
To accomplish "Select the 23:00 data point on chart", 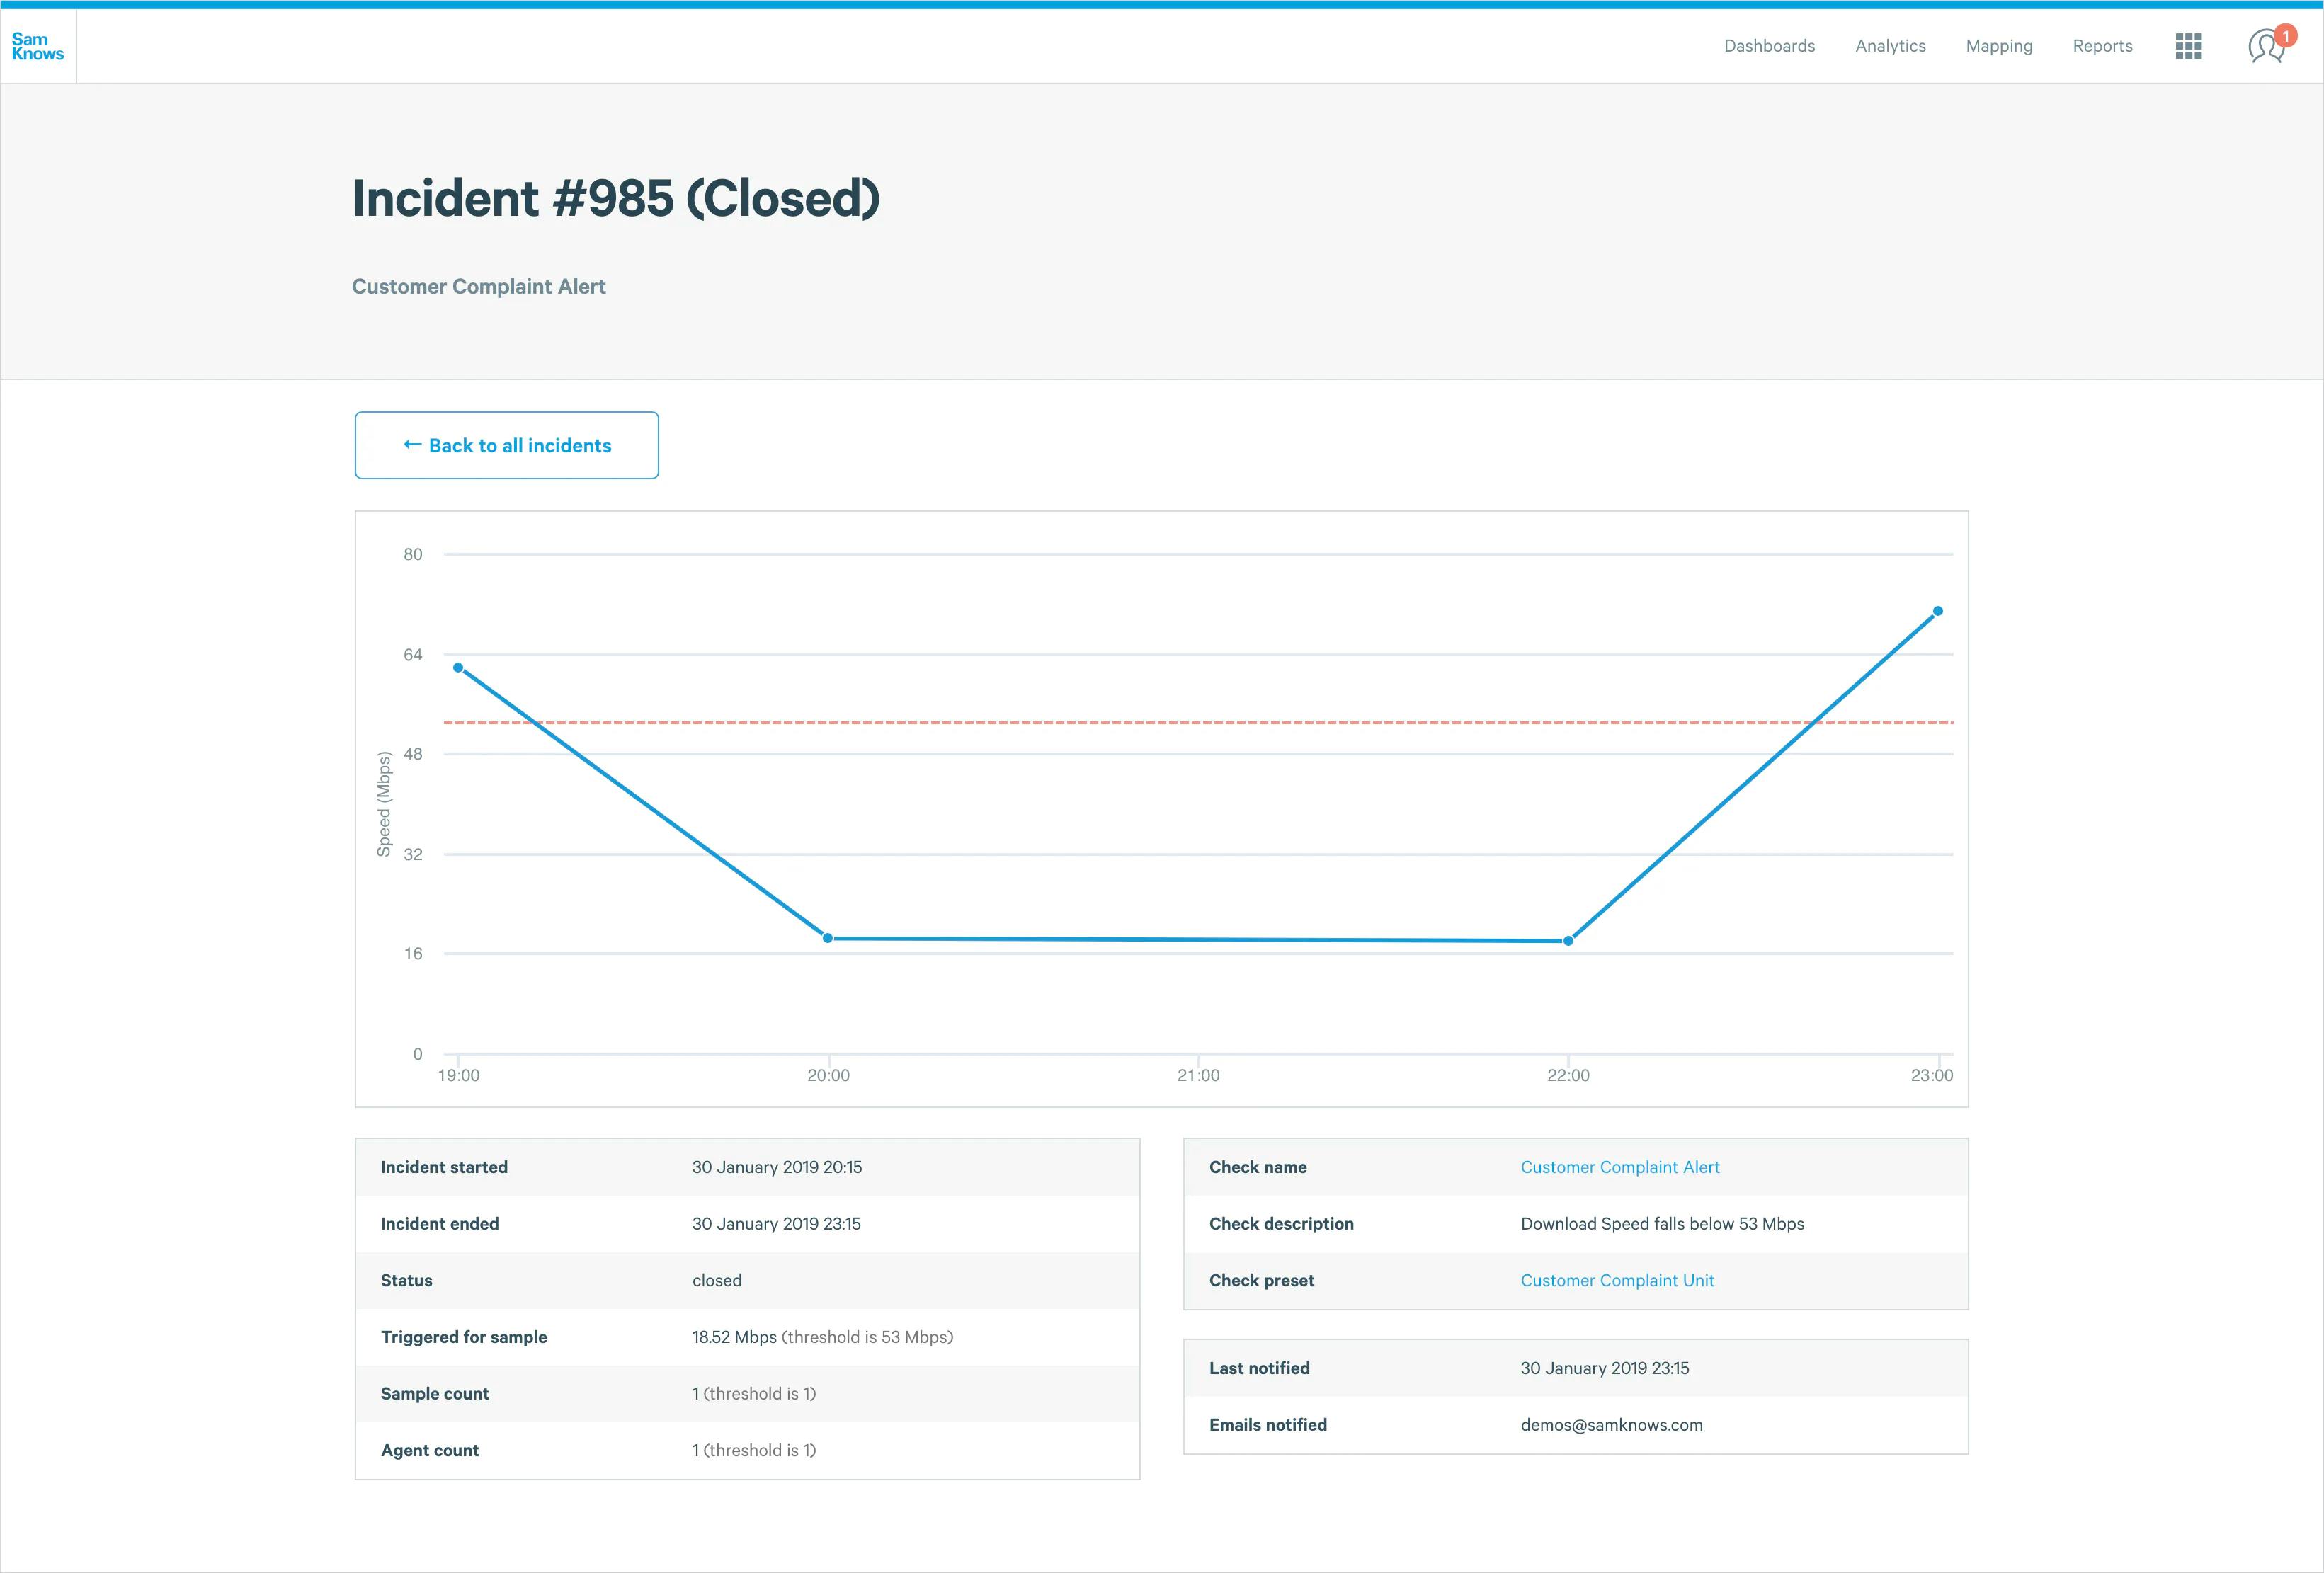I will (1938, 611).
